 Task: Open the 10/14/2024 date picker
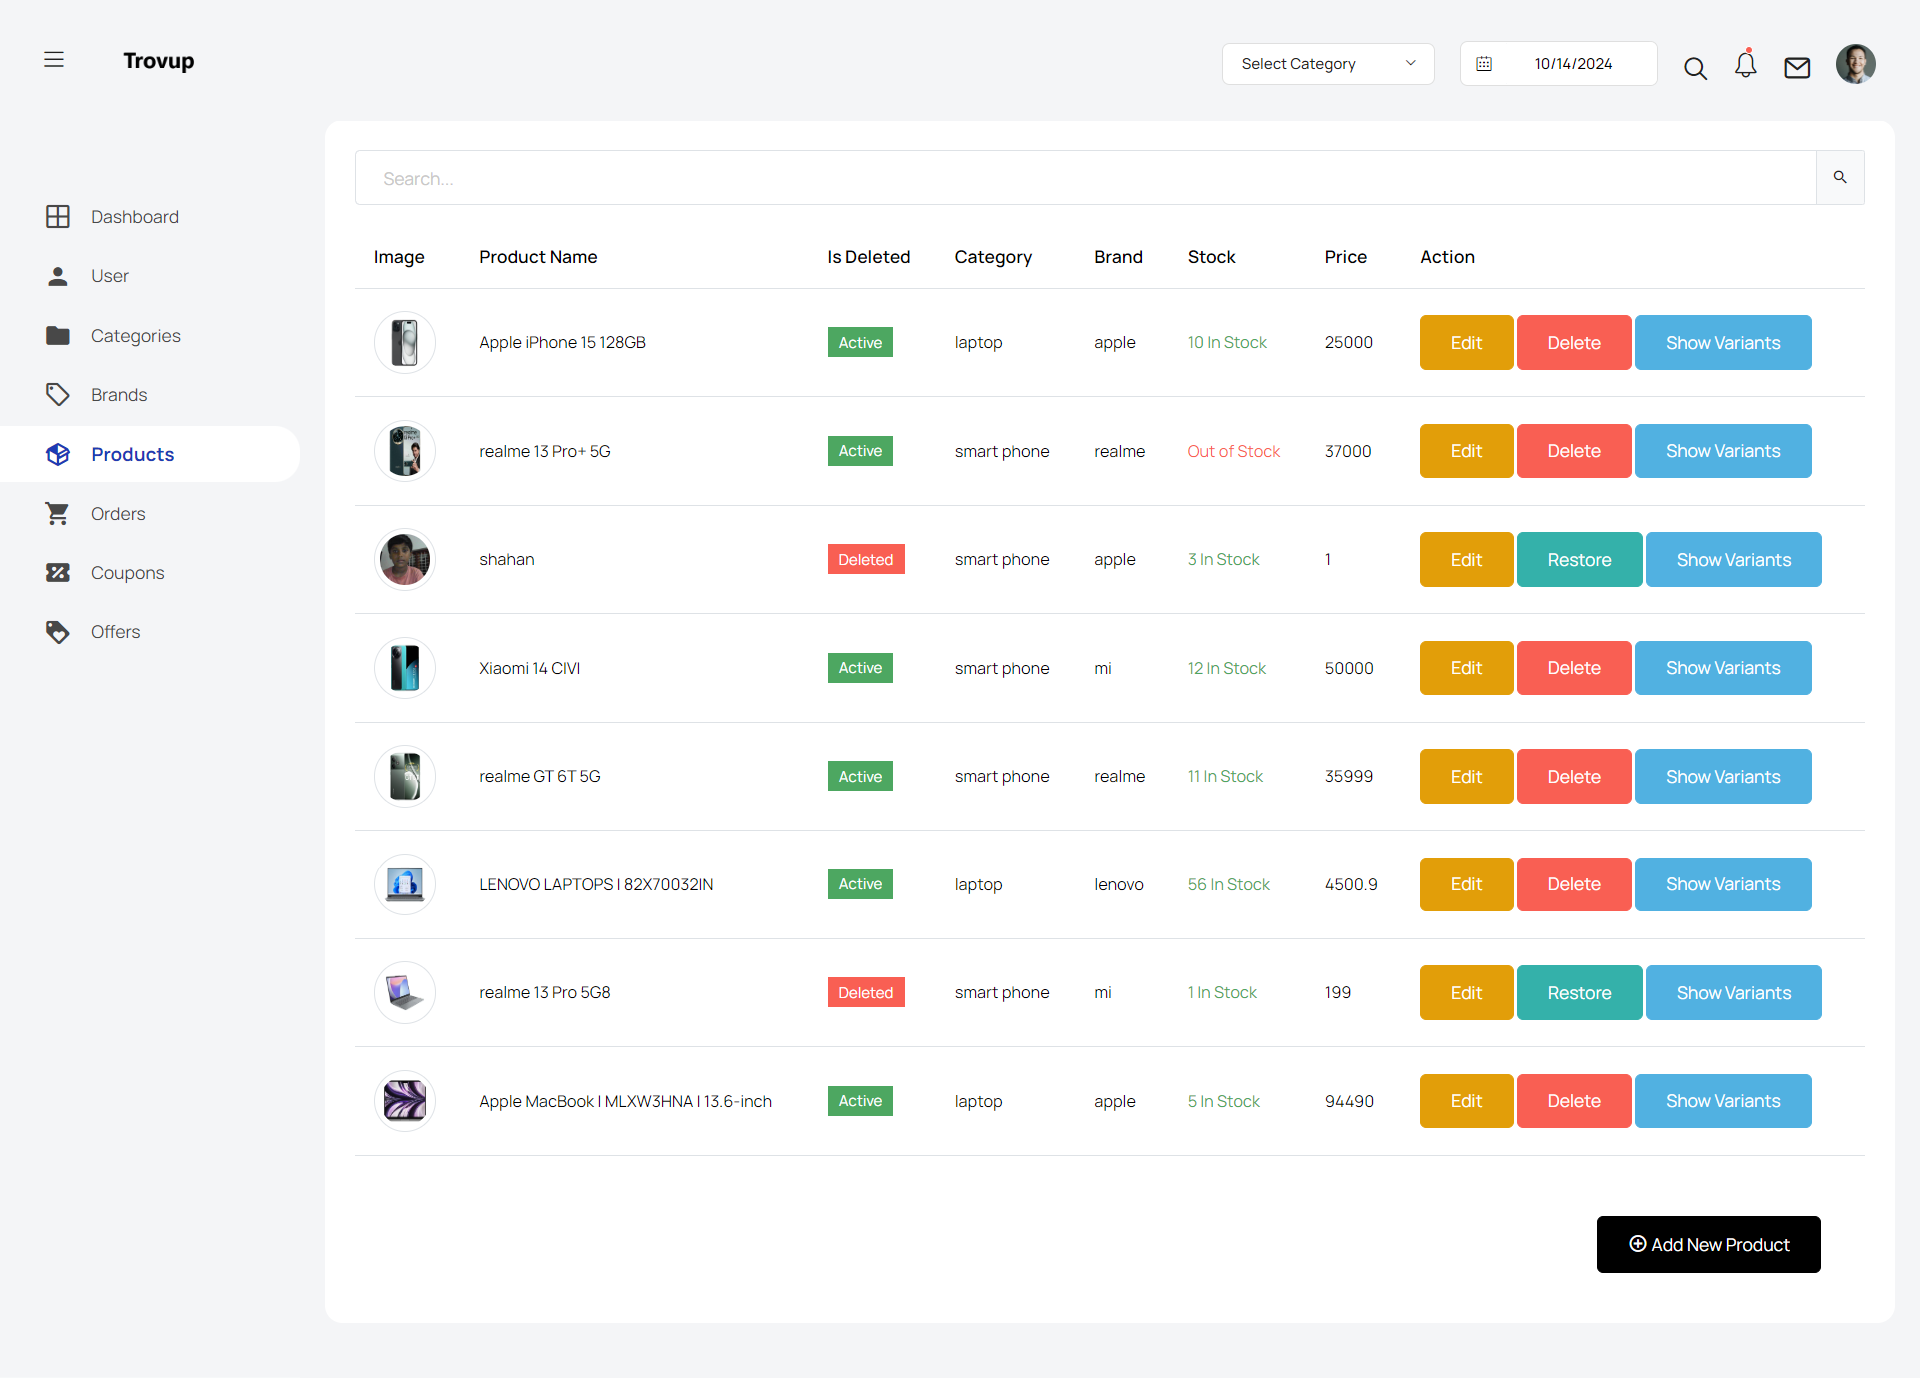point(1573,64)
